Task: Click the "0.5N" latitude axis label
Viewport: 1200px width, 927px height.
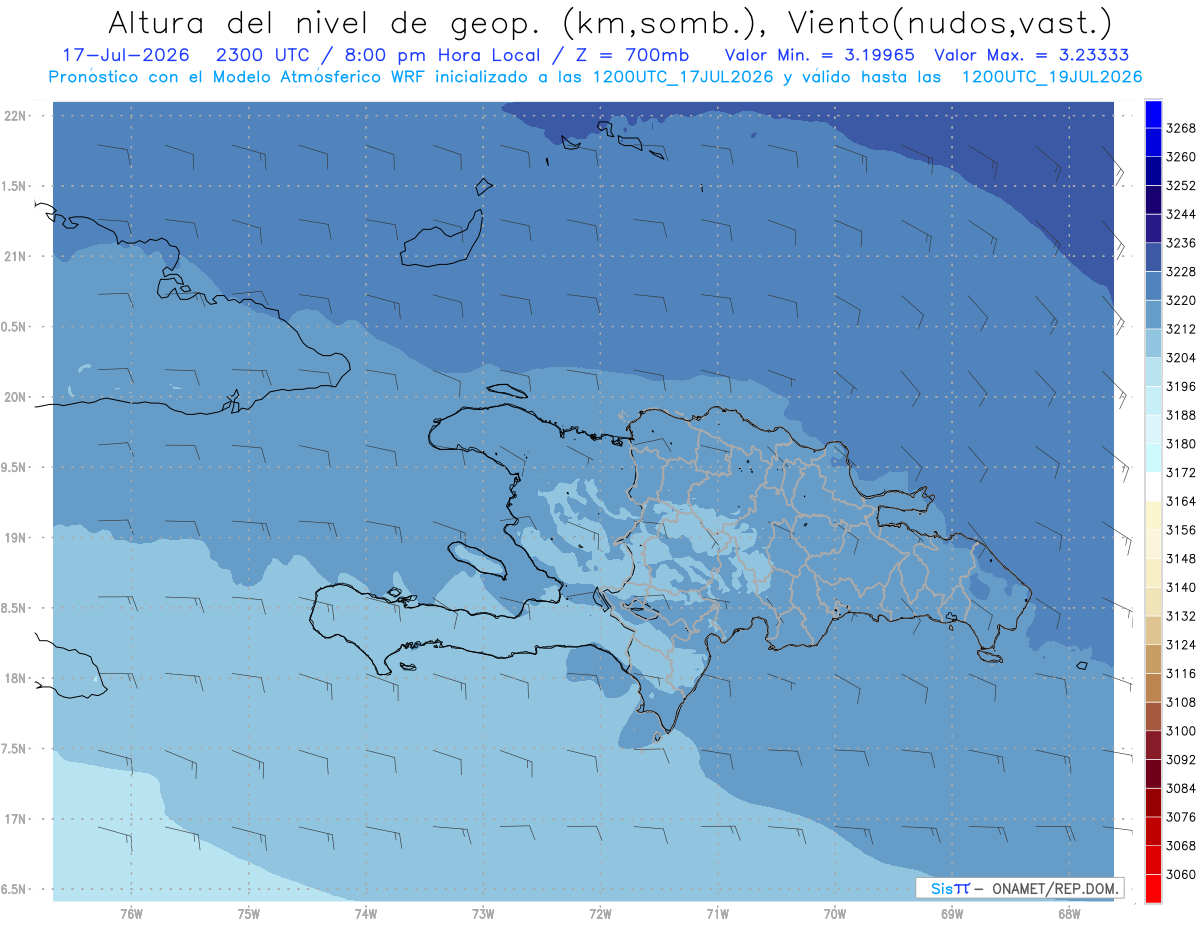Action: click(13, 327)
